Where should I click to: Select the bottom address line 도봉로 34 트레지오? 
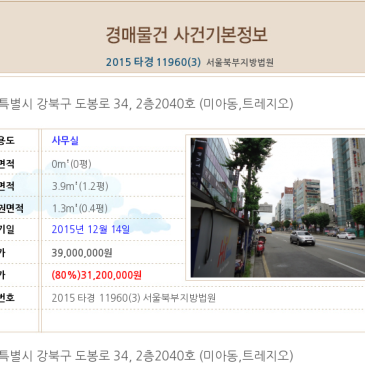[x=146, y=356]
